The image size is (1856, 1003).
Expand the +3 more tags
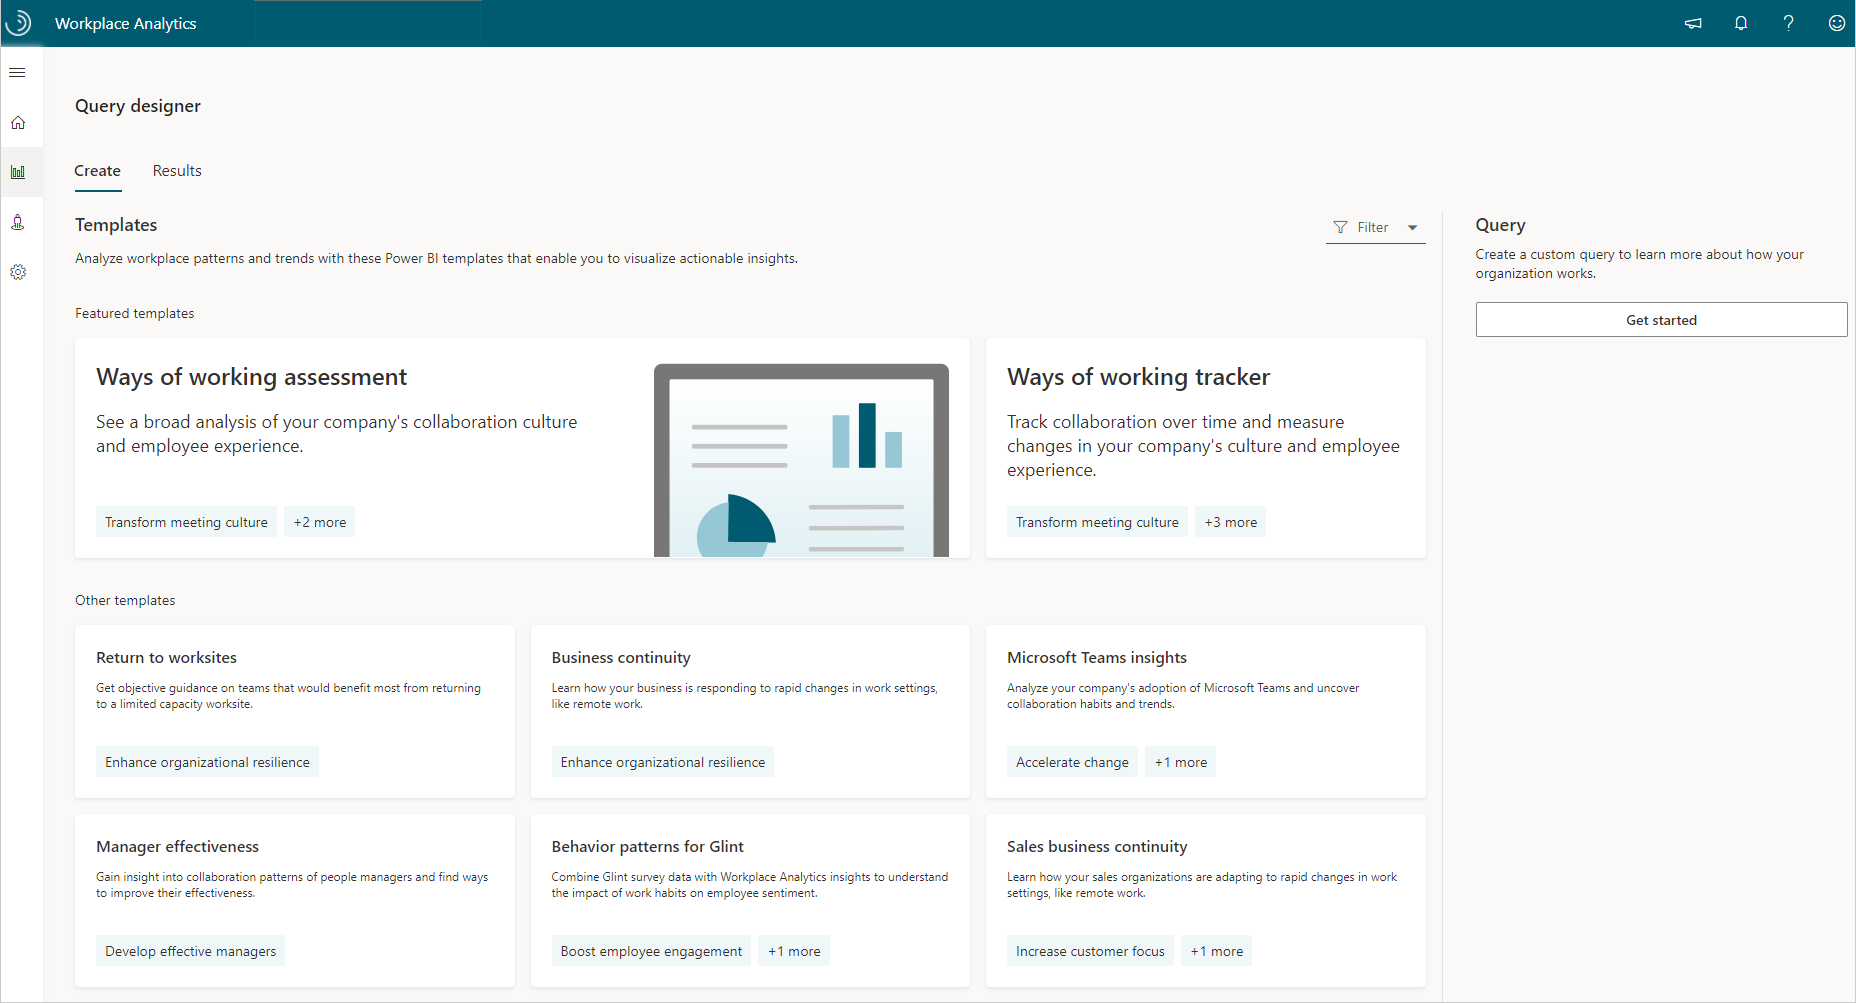click(1231, 522)
